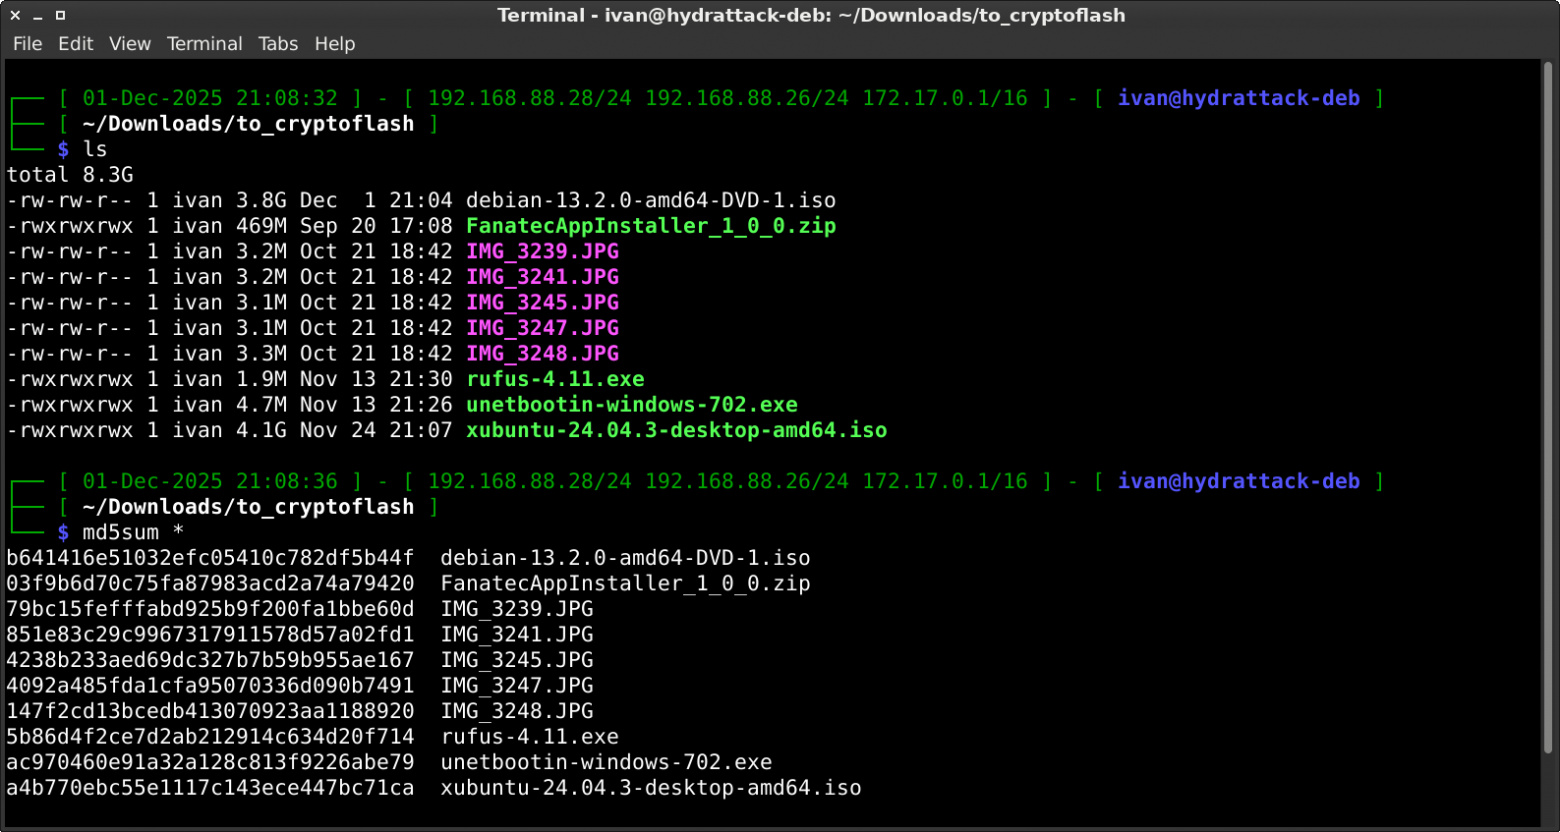Click the hash 4092a485fda1cfa95070336d090b7491
This screenshot has width=1560, height=832.
tap(210, 686)
